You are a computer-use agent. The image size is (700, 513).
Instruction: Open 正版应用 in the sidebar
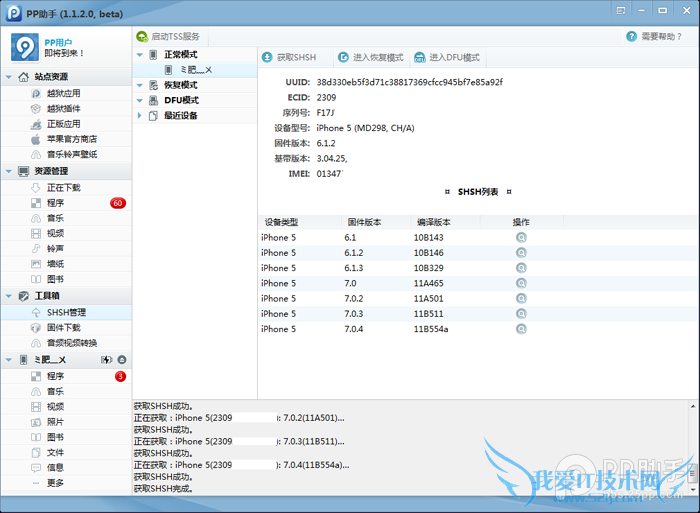click(x=64, y=124)
